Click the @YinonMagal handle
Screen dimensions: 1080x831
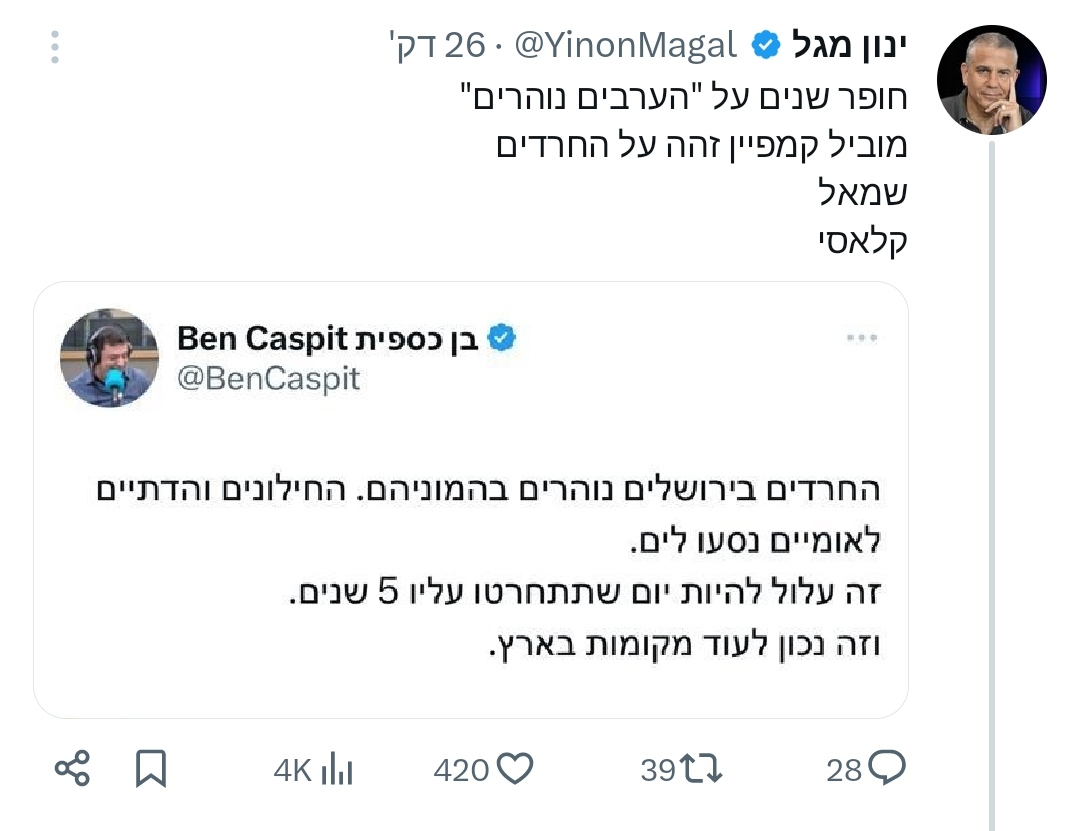[626, 46]
